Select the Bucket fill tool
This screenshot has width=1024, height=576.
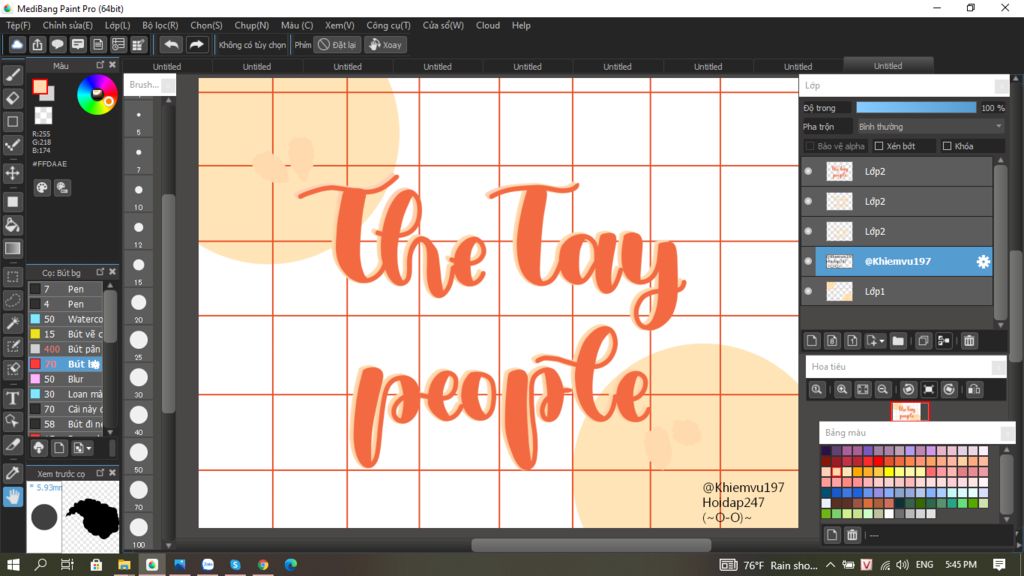(x=12, y=225)
